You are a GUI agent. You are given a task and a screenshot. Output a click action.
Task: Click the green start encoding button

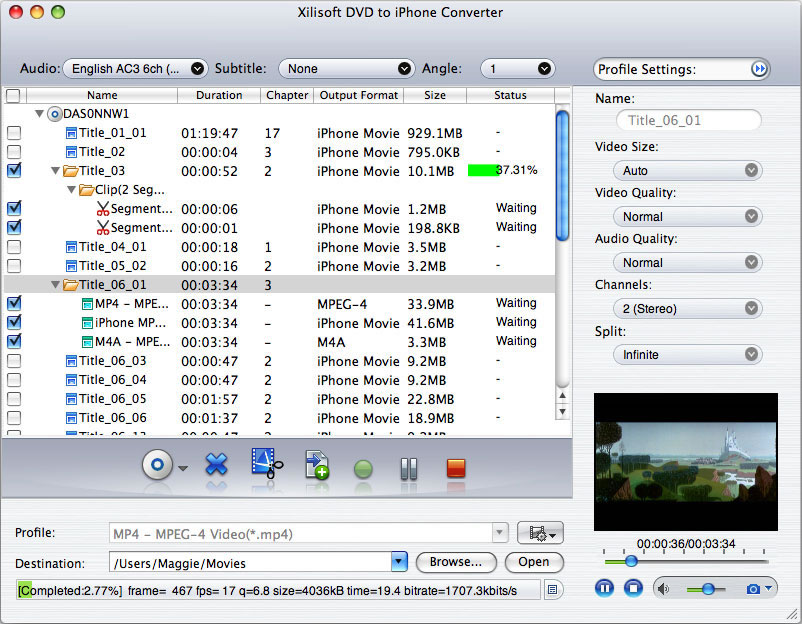click(x=362, y=466)
